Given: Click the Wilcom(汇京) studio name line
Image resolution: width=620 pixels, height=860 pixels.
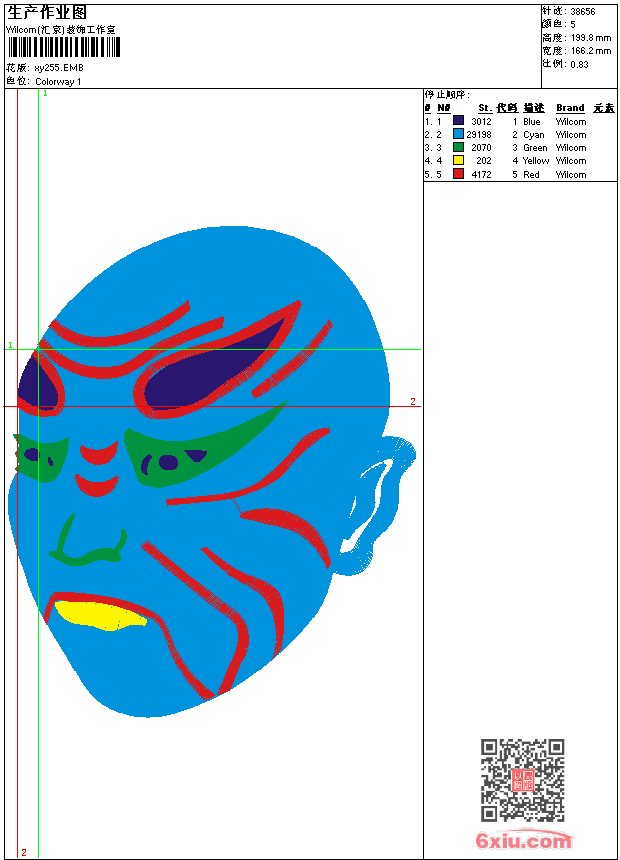Looking at the screenshot, I should (61, 30).
